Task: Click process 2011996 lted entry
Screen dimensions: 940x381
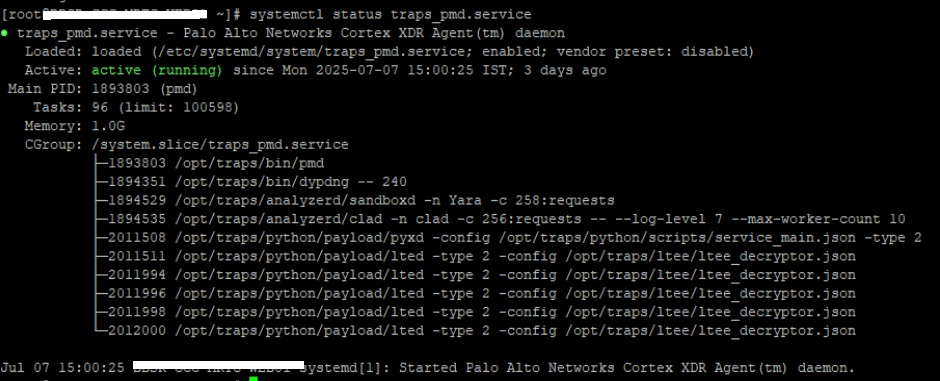Action: (x=482, y=294)
